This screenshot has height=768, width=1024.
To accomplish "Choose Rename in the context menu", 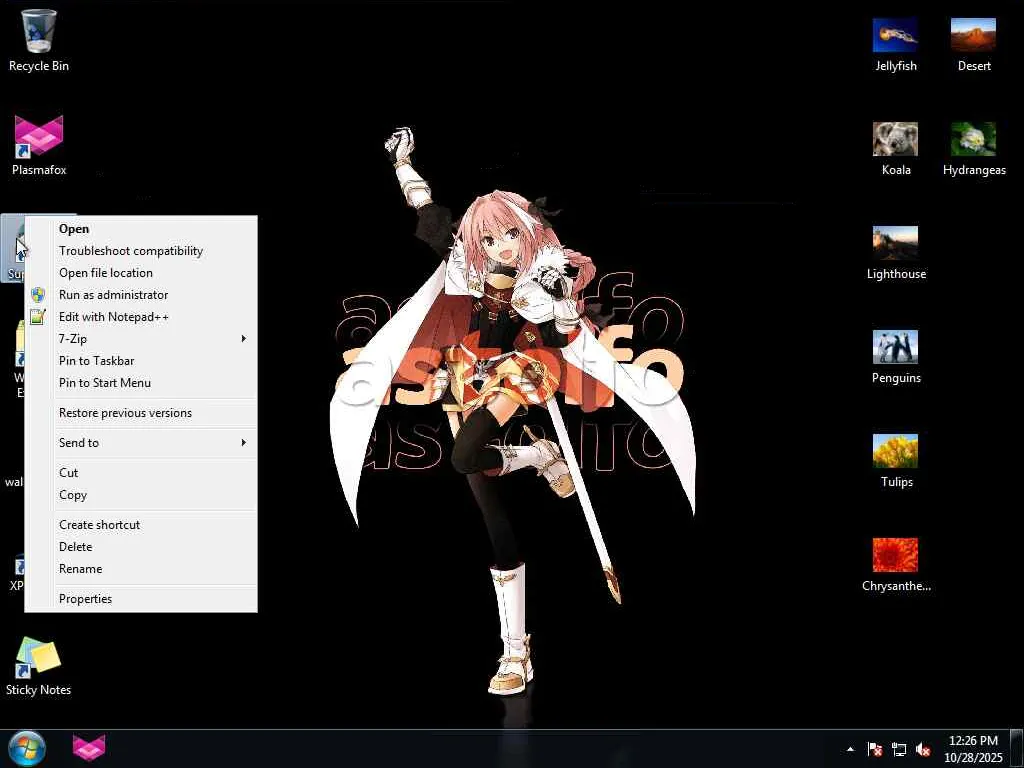I will 141,569.
